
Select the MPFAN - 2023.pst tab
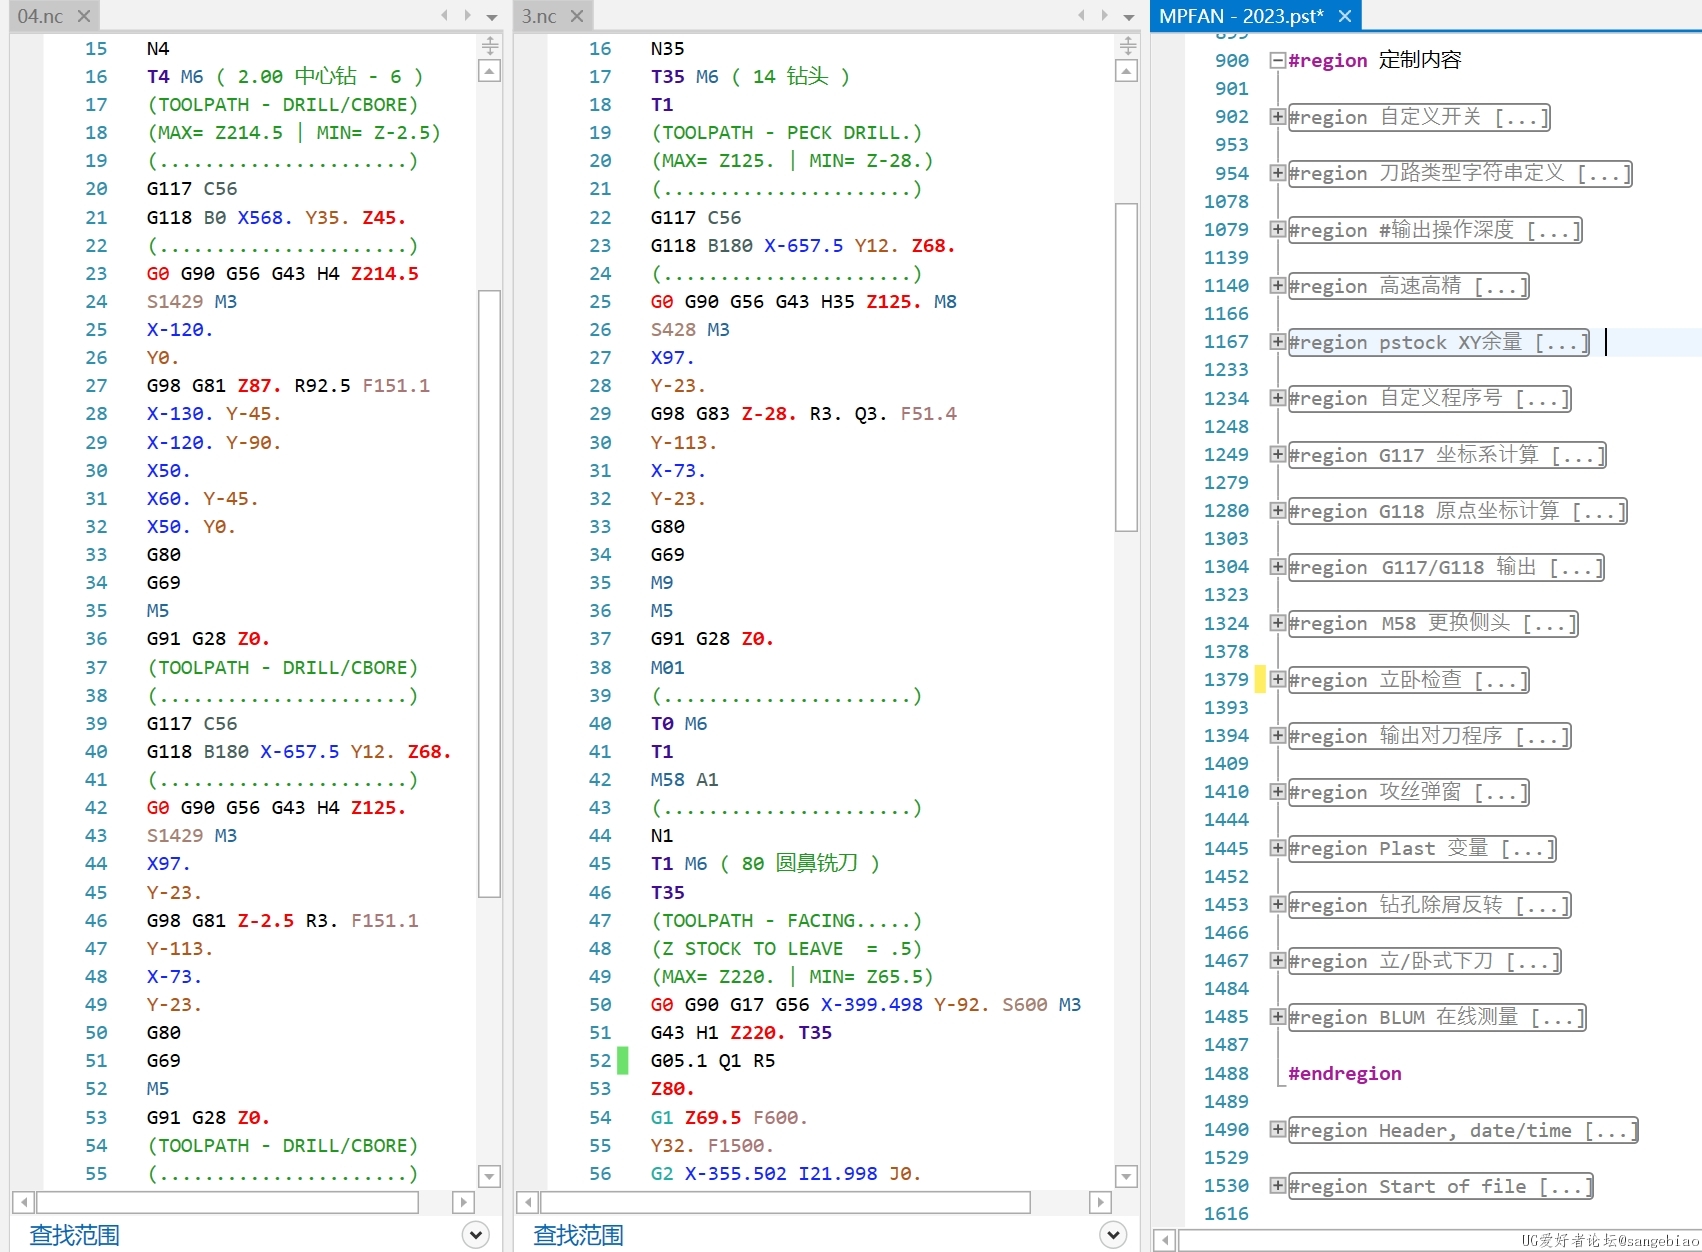pyautogui.click(x=1241, y=16)
